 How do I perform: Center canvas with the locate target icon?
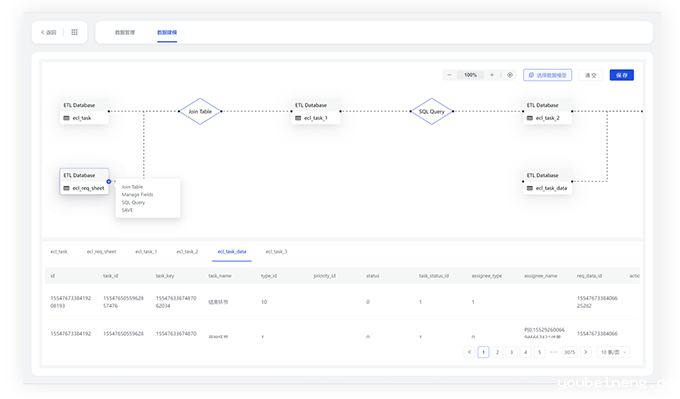tap(510, 75)
